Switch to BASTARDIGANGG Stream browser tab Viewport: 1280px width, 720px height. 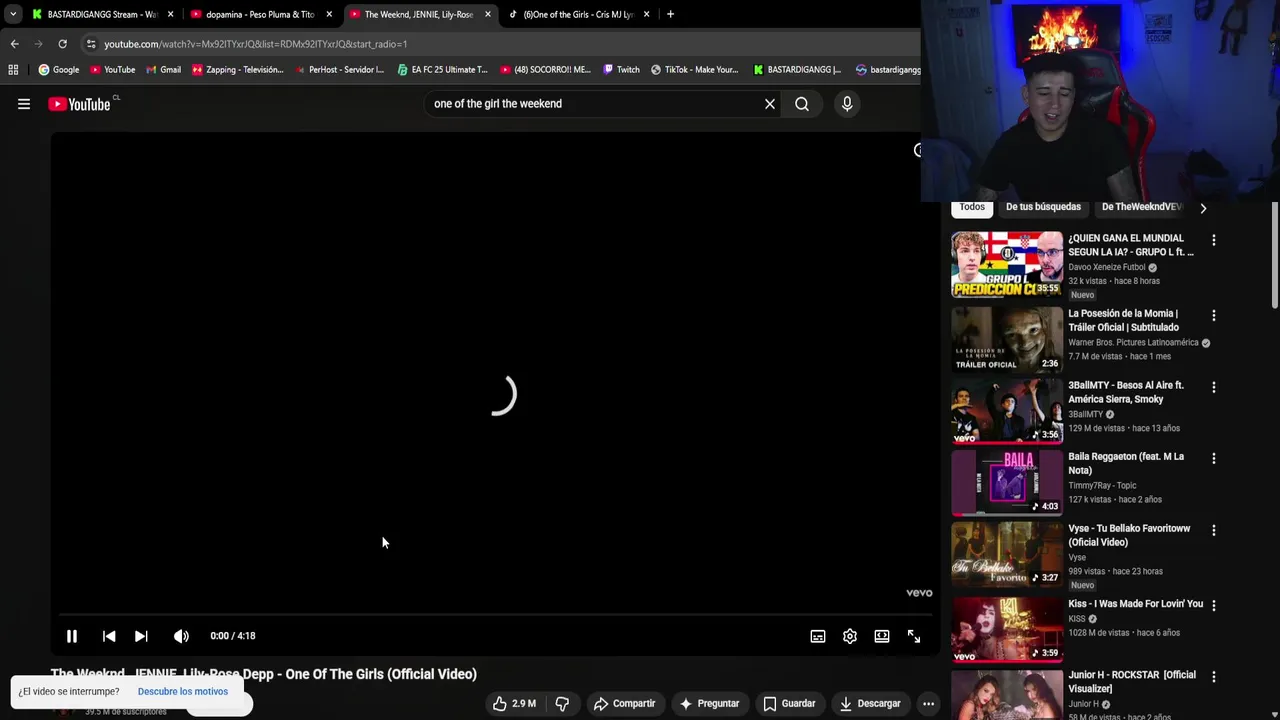point(102,14)
